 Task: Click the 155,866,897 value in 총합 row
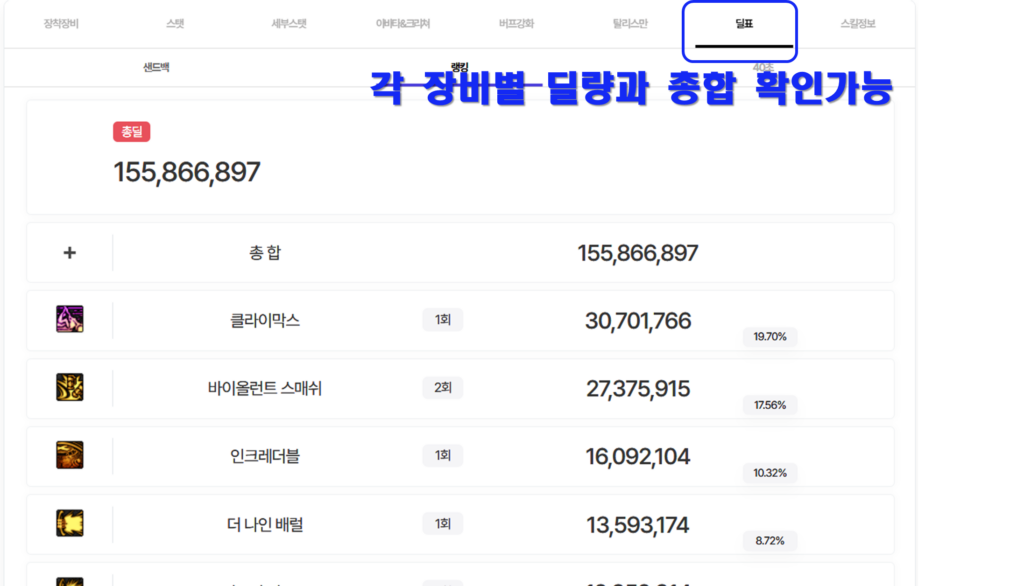point(638,253)
